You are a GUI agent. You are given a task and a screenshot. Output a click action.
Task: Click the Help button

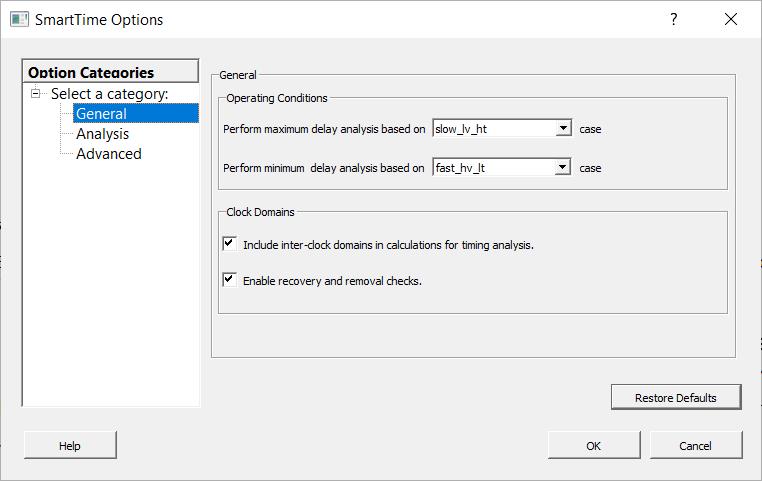70,446
